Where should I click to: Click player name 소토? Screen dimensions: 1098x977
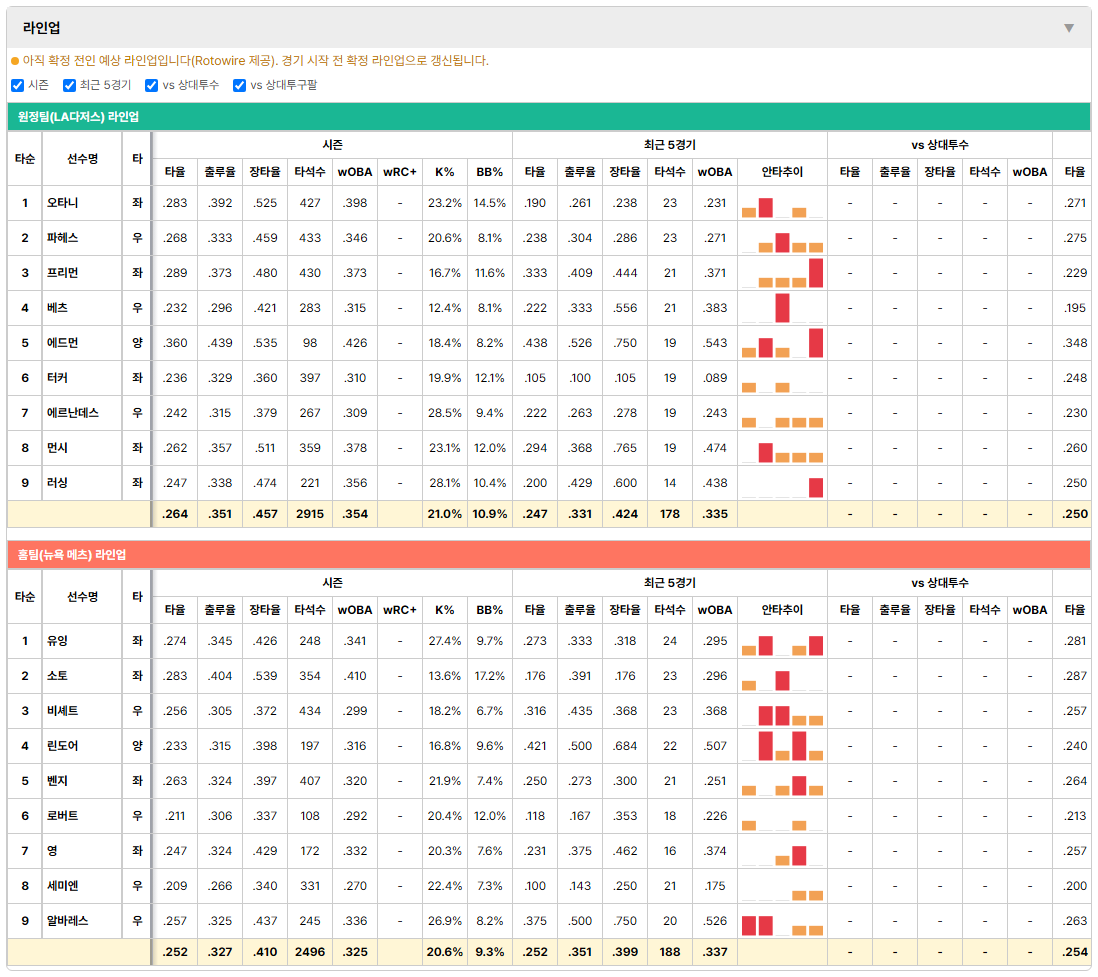[x=57, y=676]
